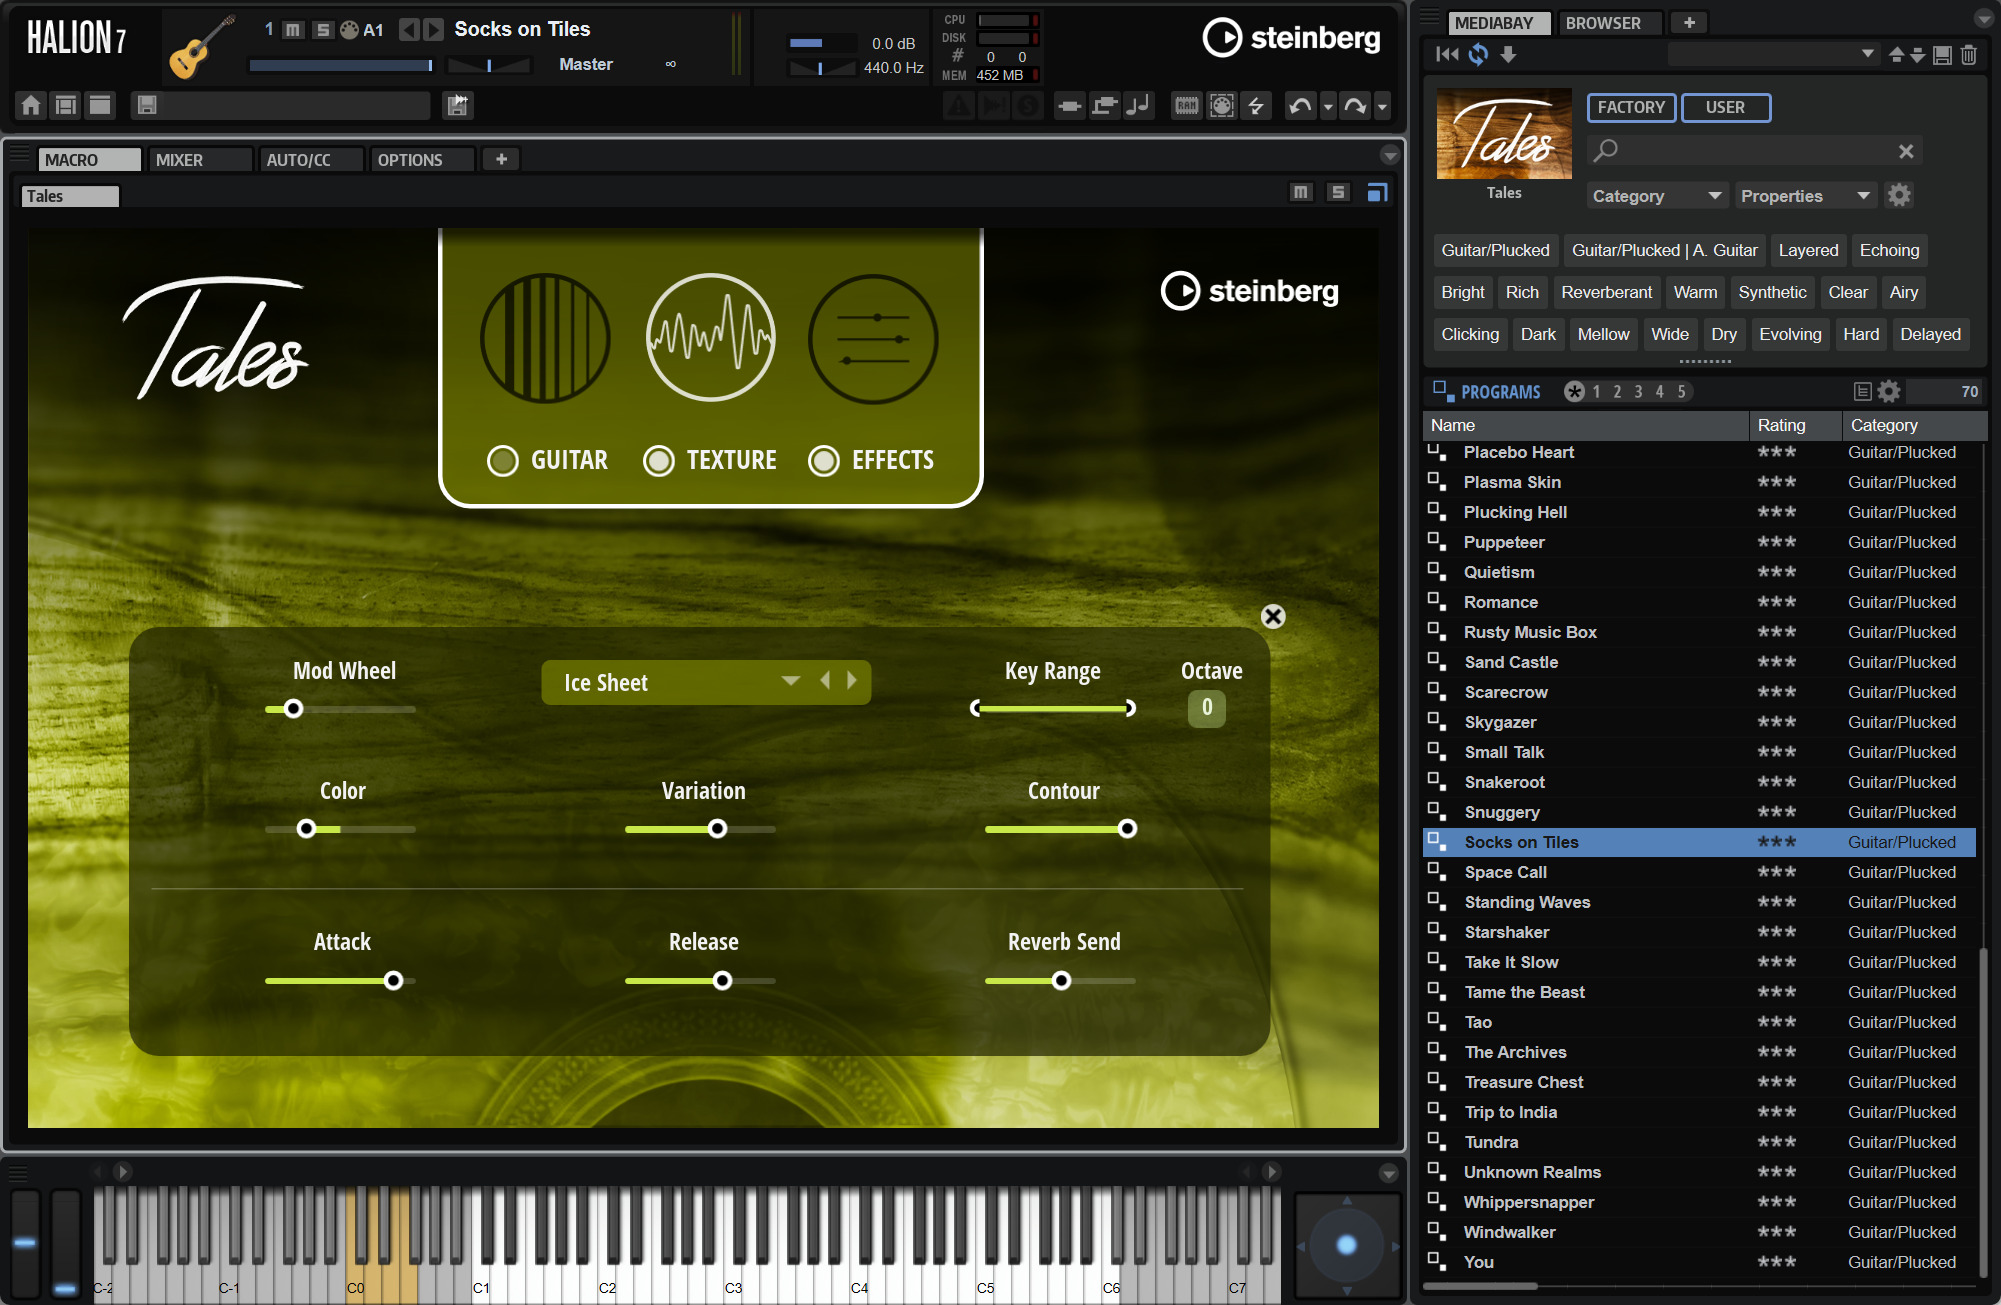Open the Ice Sheet texture dropdown
The image size is (2001, 1305).
point(790,681)
